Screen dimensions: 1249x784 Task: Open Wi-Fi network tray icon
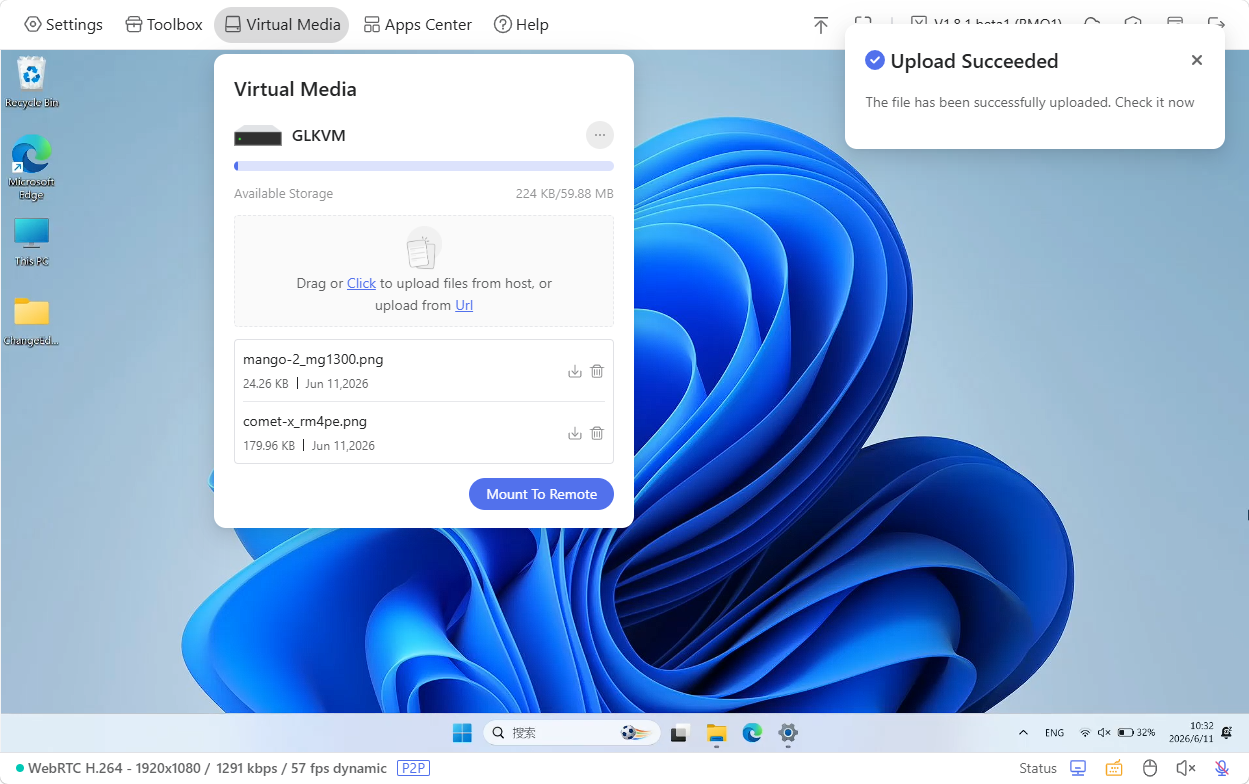click(1085, 733)
